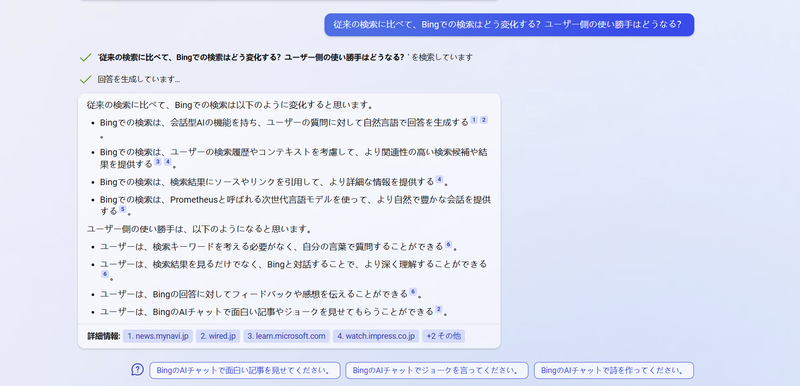Open citation 4 in the 検索履歴 bullet

coord(167,162)
